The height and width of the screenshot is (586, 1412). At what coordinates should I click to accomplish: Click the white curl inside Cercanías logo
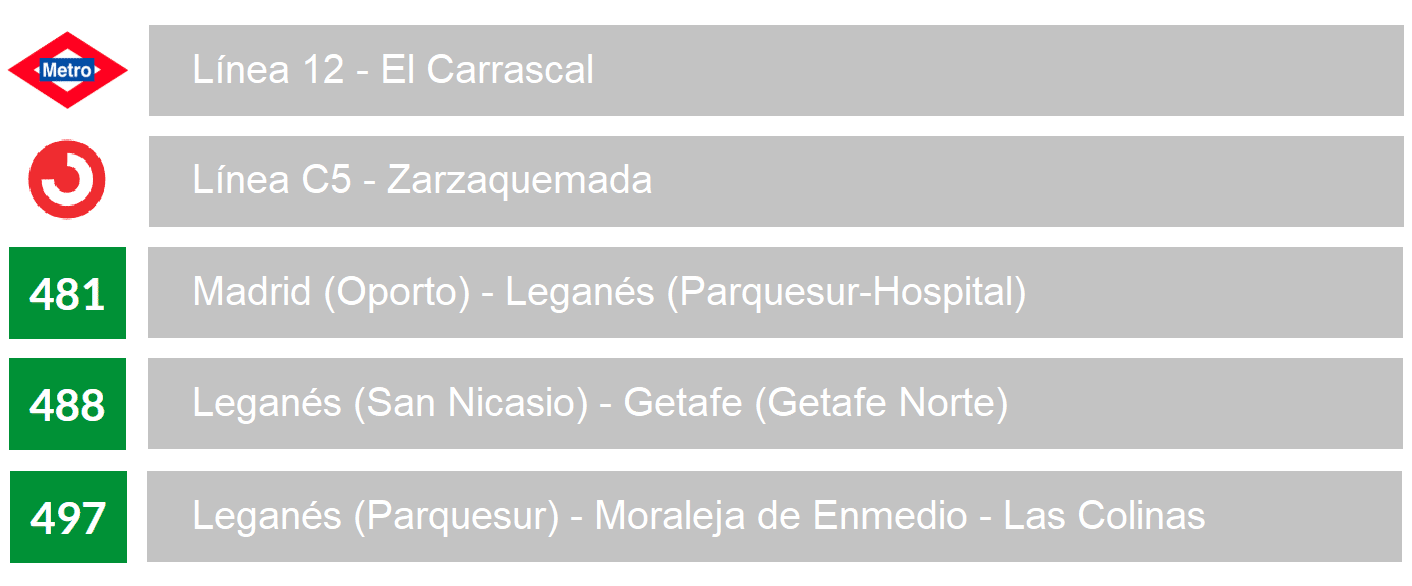click(71, 178)
